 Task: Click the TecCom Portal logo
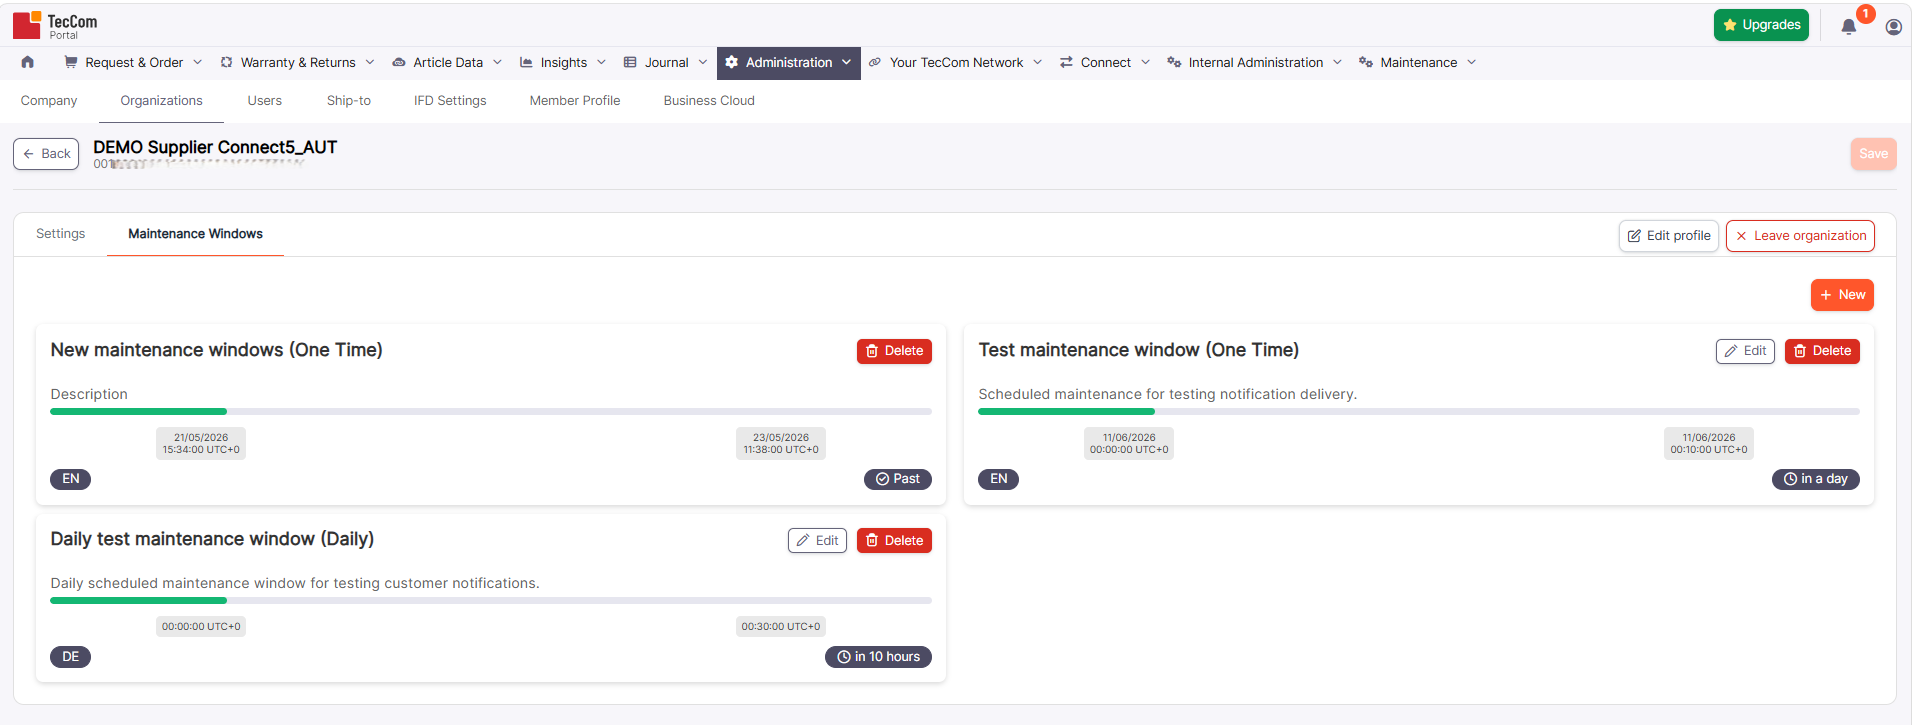pyautogui.click(x=55, y=25)
